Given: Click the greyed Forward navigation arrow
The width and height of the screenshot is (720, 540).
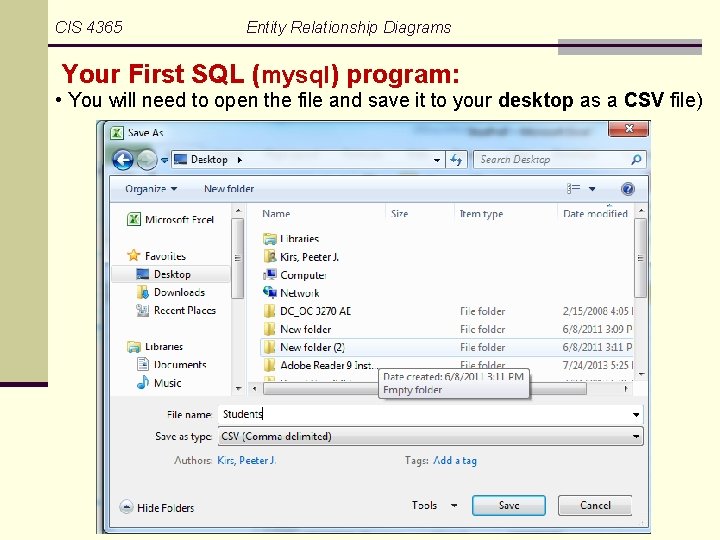Looking at the screenshot, I should click(146, 160).
